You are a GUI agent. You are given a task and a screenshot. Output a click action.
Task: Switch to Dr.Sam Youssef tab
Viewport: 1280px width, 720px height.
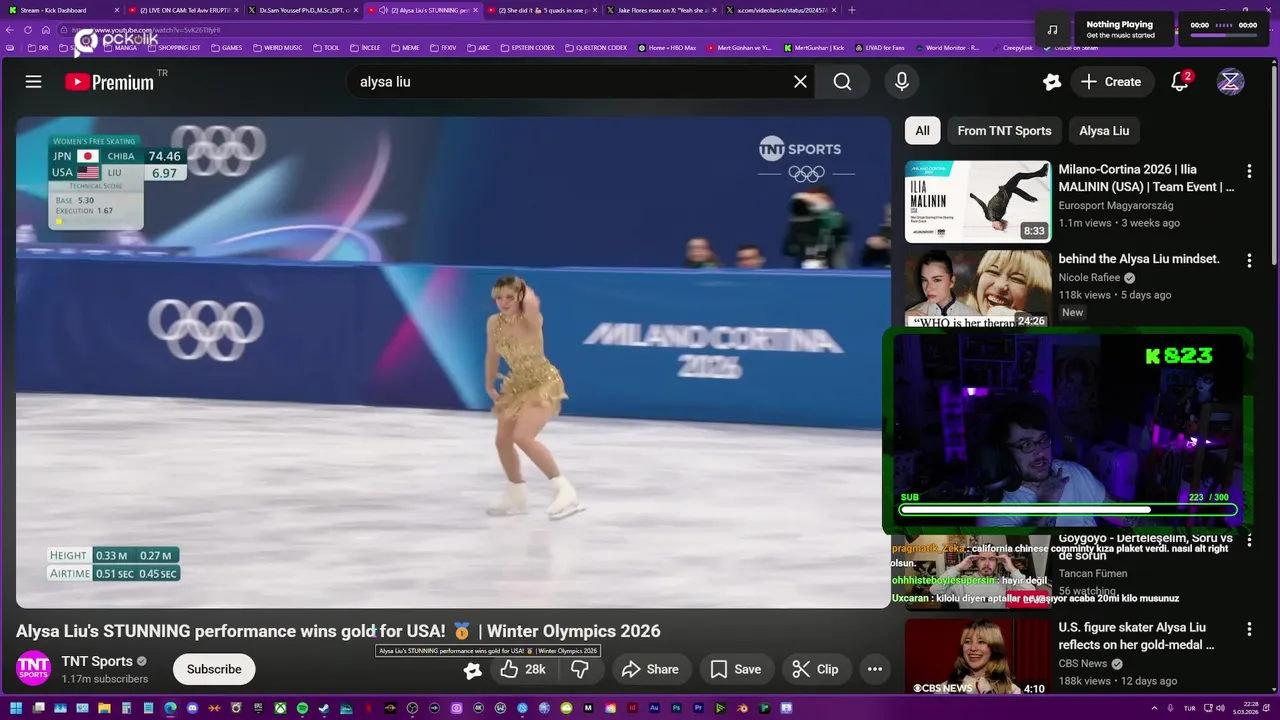pyautogui.click(x=303, y=10)
